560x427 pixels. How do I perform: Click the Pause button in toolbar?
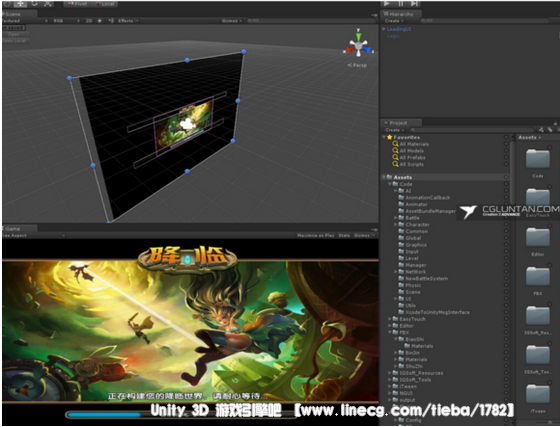(x=401, y=4)
